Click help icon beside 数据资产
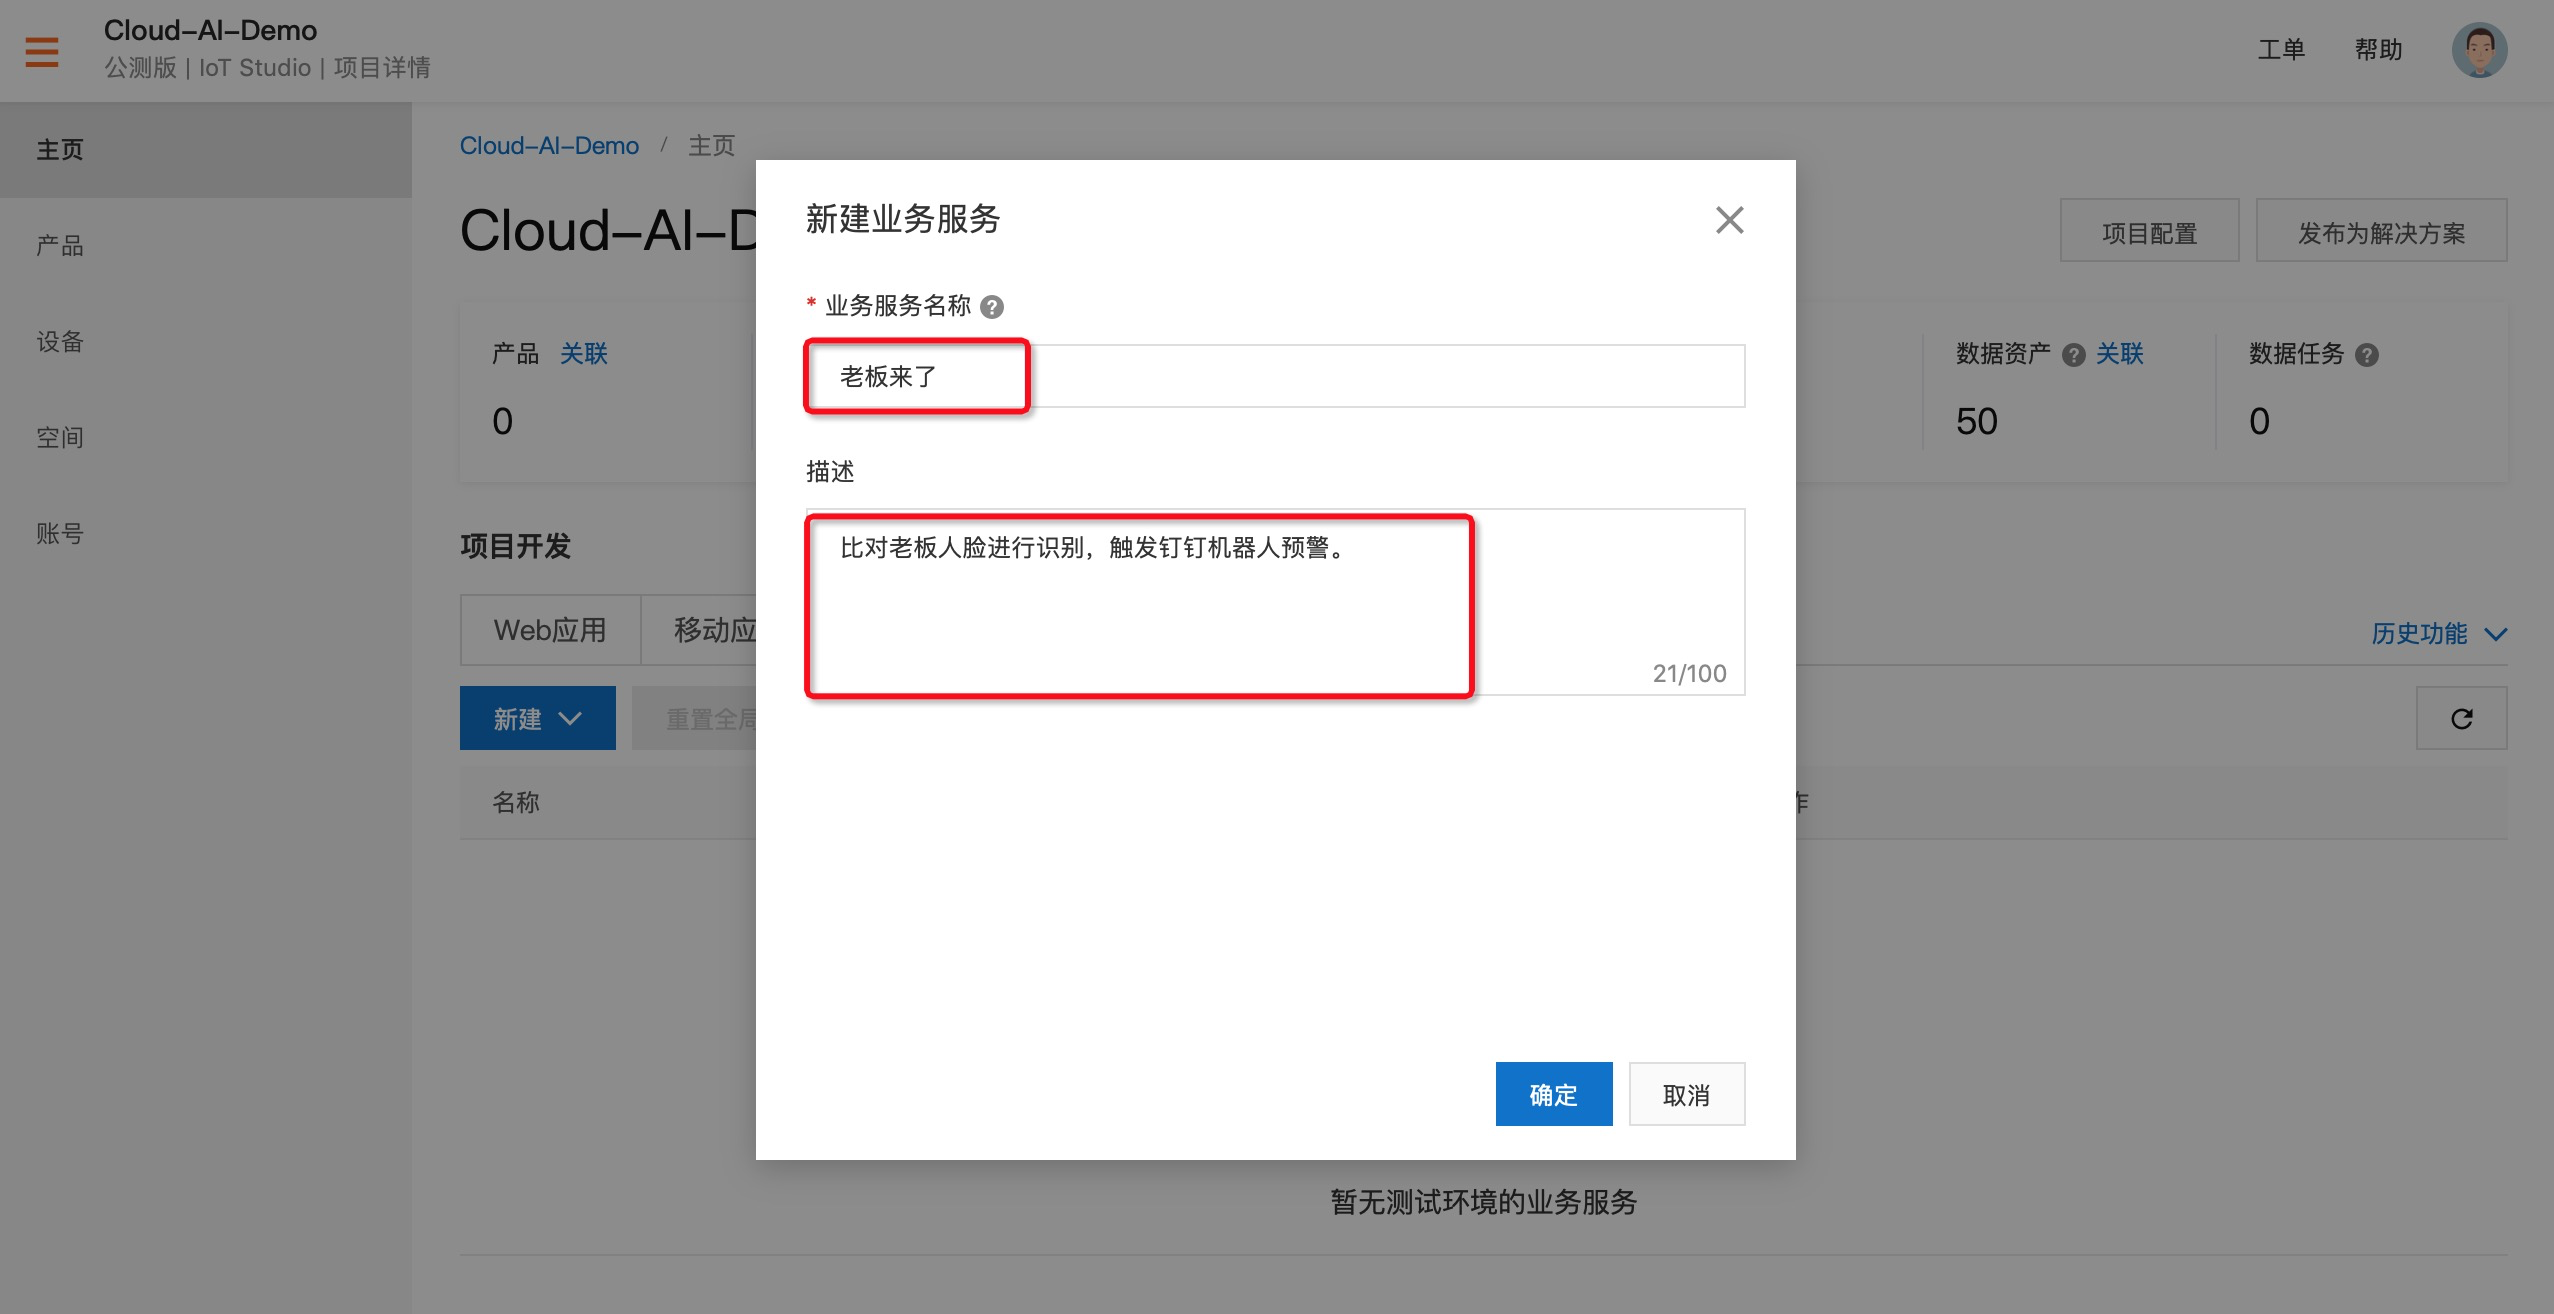Image resolution: width=2554 pixels, height=1314 pixels. pos(2074,355)
